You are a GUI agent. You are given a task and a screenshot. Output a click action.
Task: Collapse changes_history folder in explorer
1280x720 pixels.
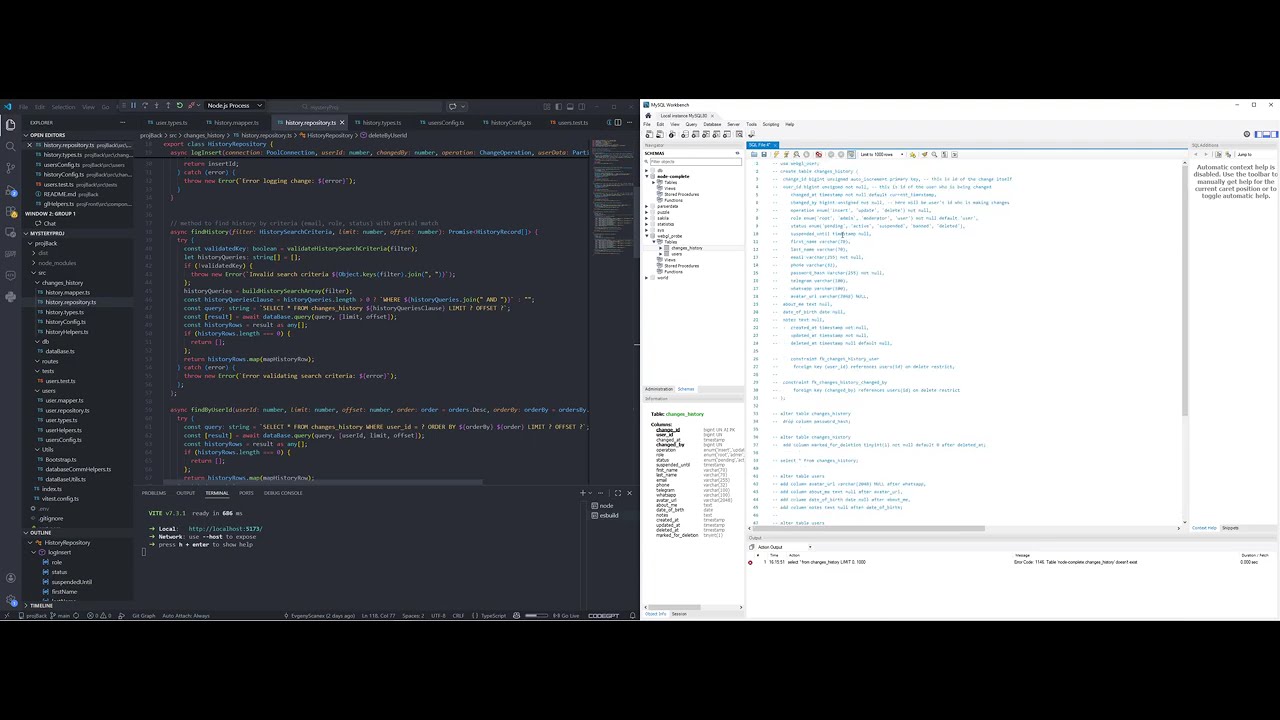[x=60, y=283]
